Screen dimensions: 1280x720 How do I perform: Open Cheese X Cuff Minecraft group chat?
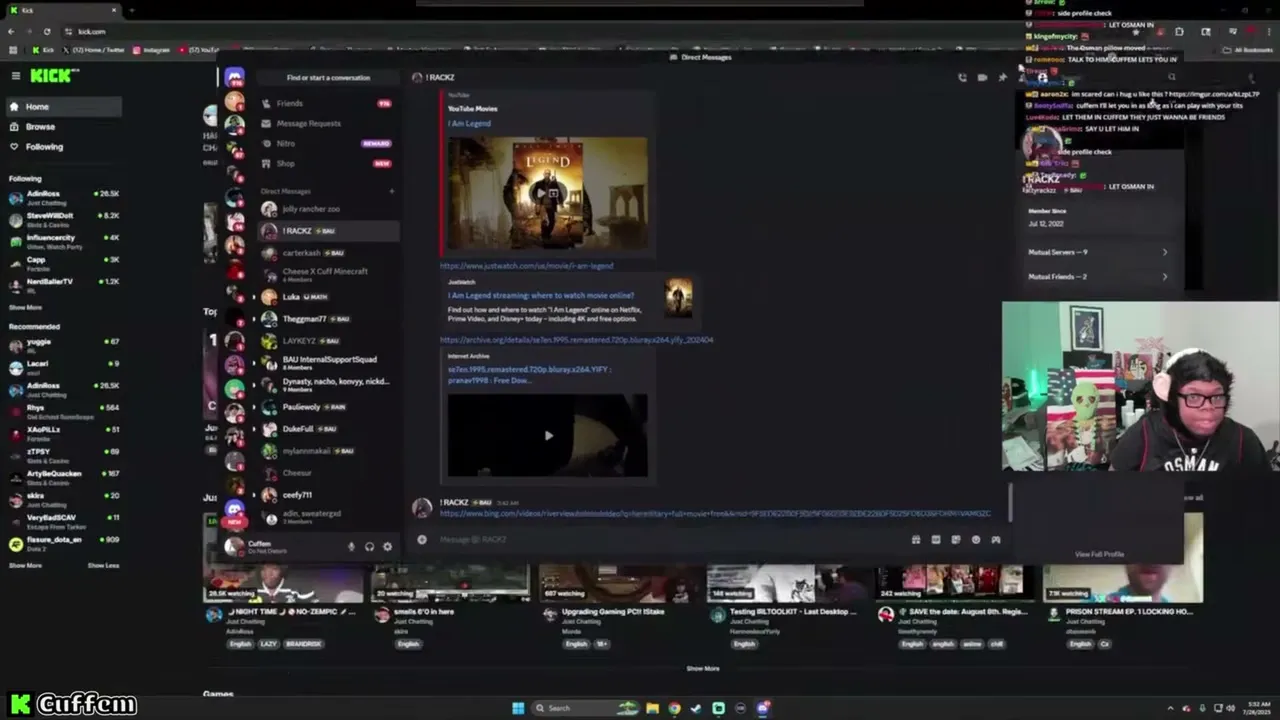pyautogui.click(x=326, y=274)
